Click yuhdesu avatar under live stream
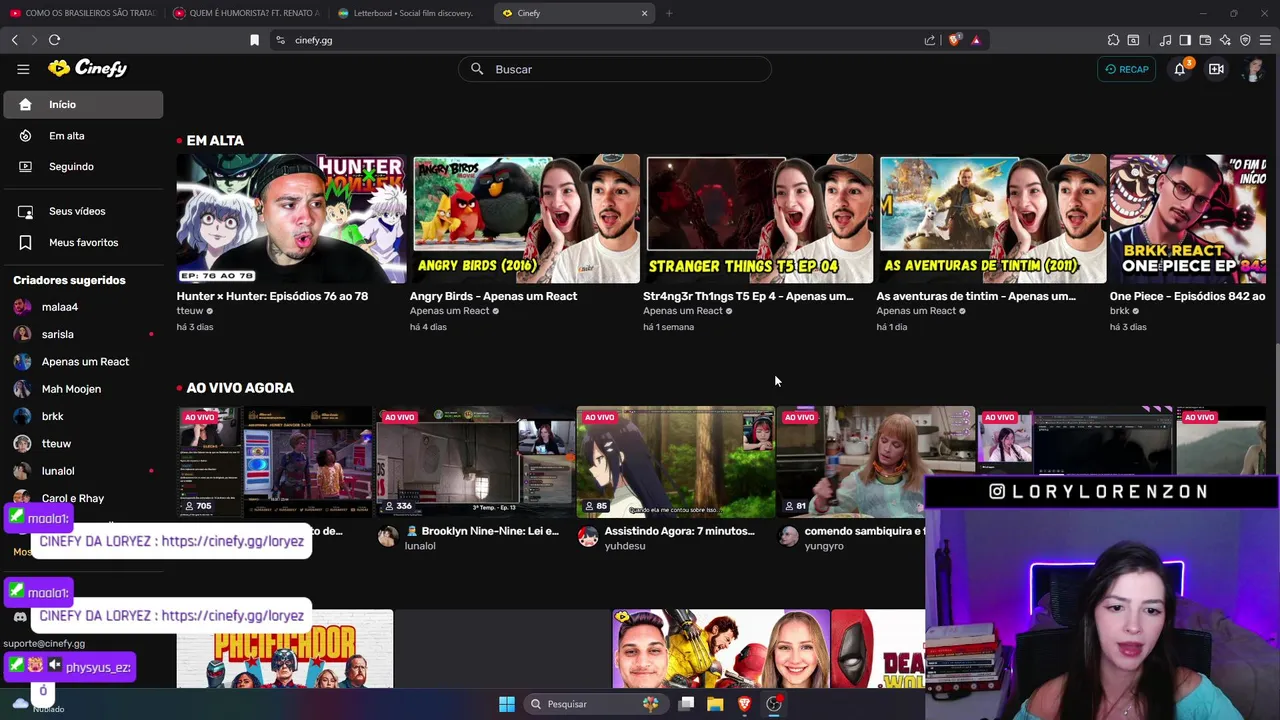 [x=588, y=538]
